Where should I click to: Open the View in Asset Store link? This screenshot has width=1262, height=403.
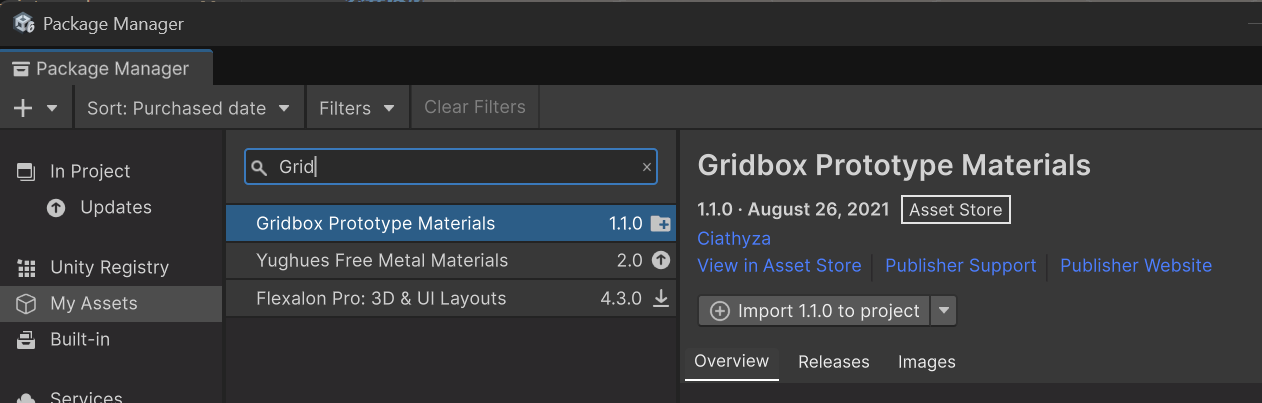(x=779, y=266)
